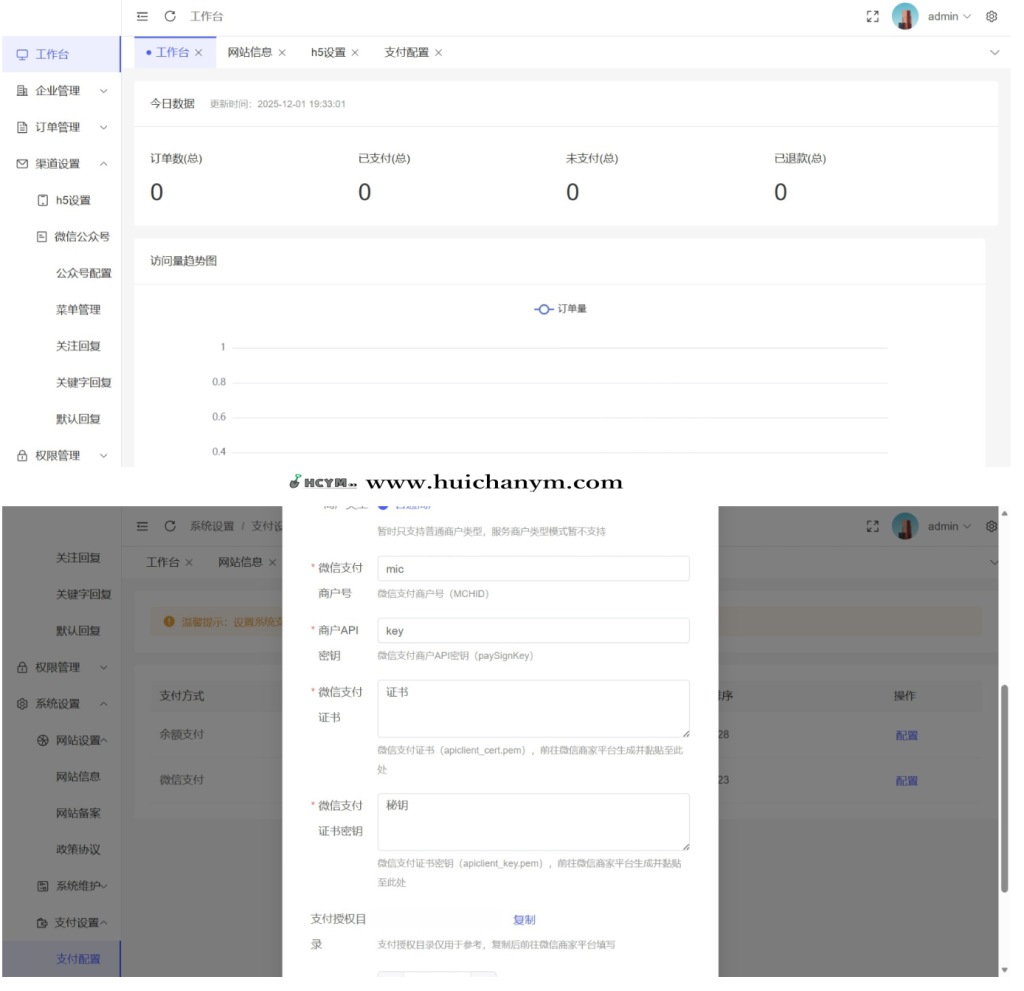Click the 微信支付证书 text area
Screen dimensions: 1024x991
click(533, 708)
